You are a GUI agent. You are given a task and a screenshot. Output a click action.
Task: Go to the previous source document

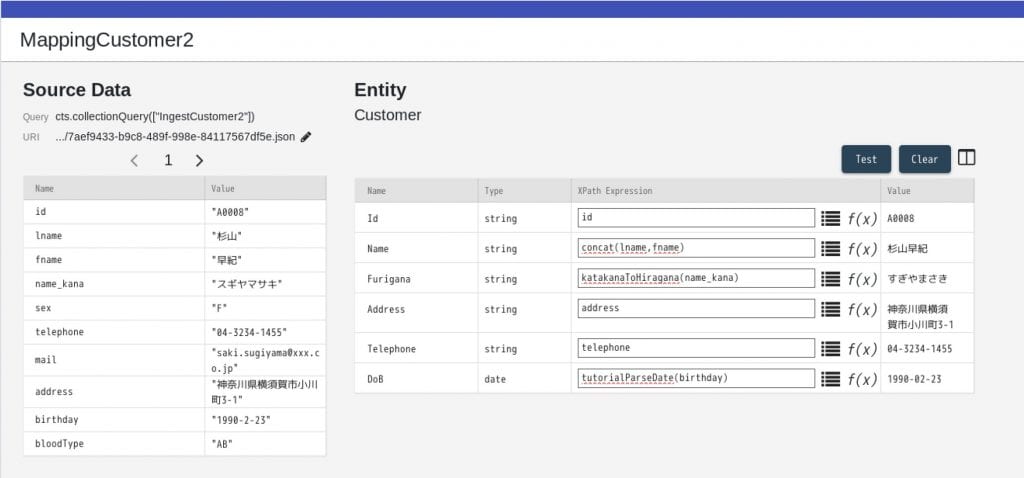point(135,160)
